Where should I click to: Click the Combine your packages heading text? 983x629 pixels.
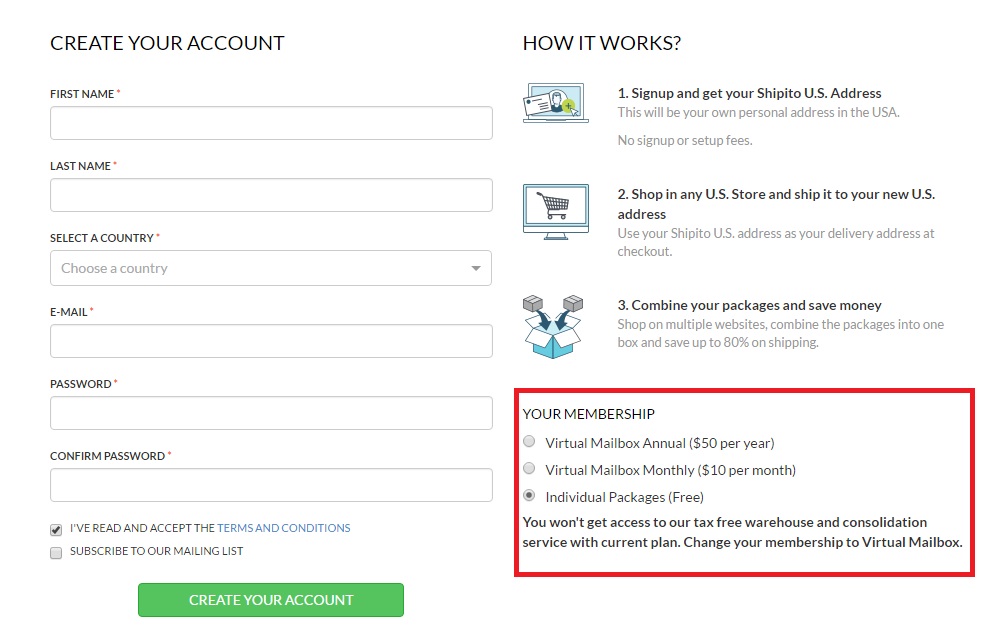[749, 305]
